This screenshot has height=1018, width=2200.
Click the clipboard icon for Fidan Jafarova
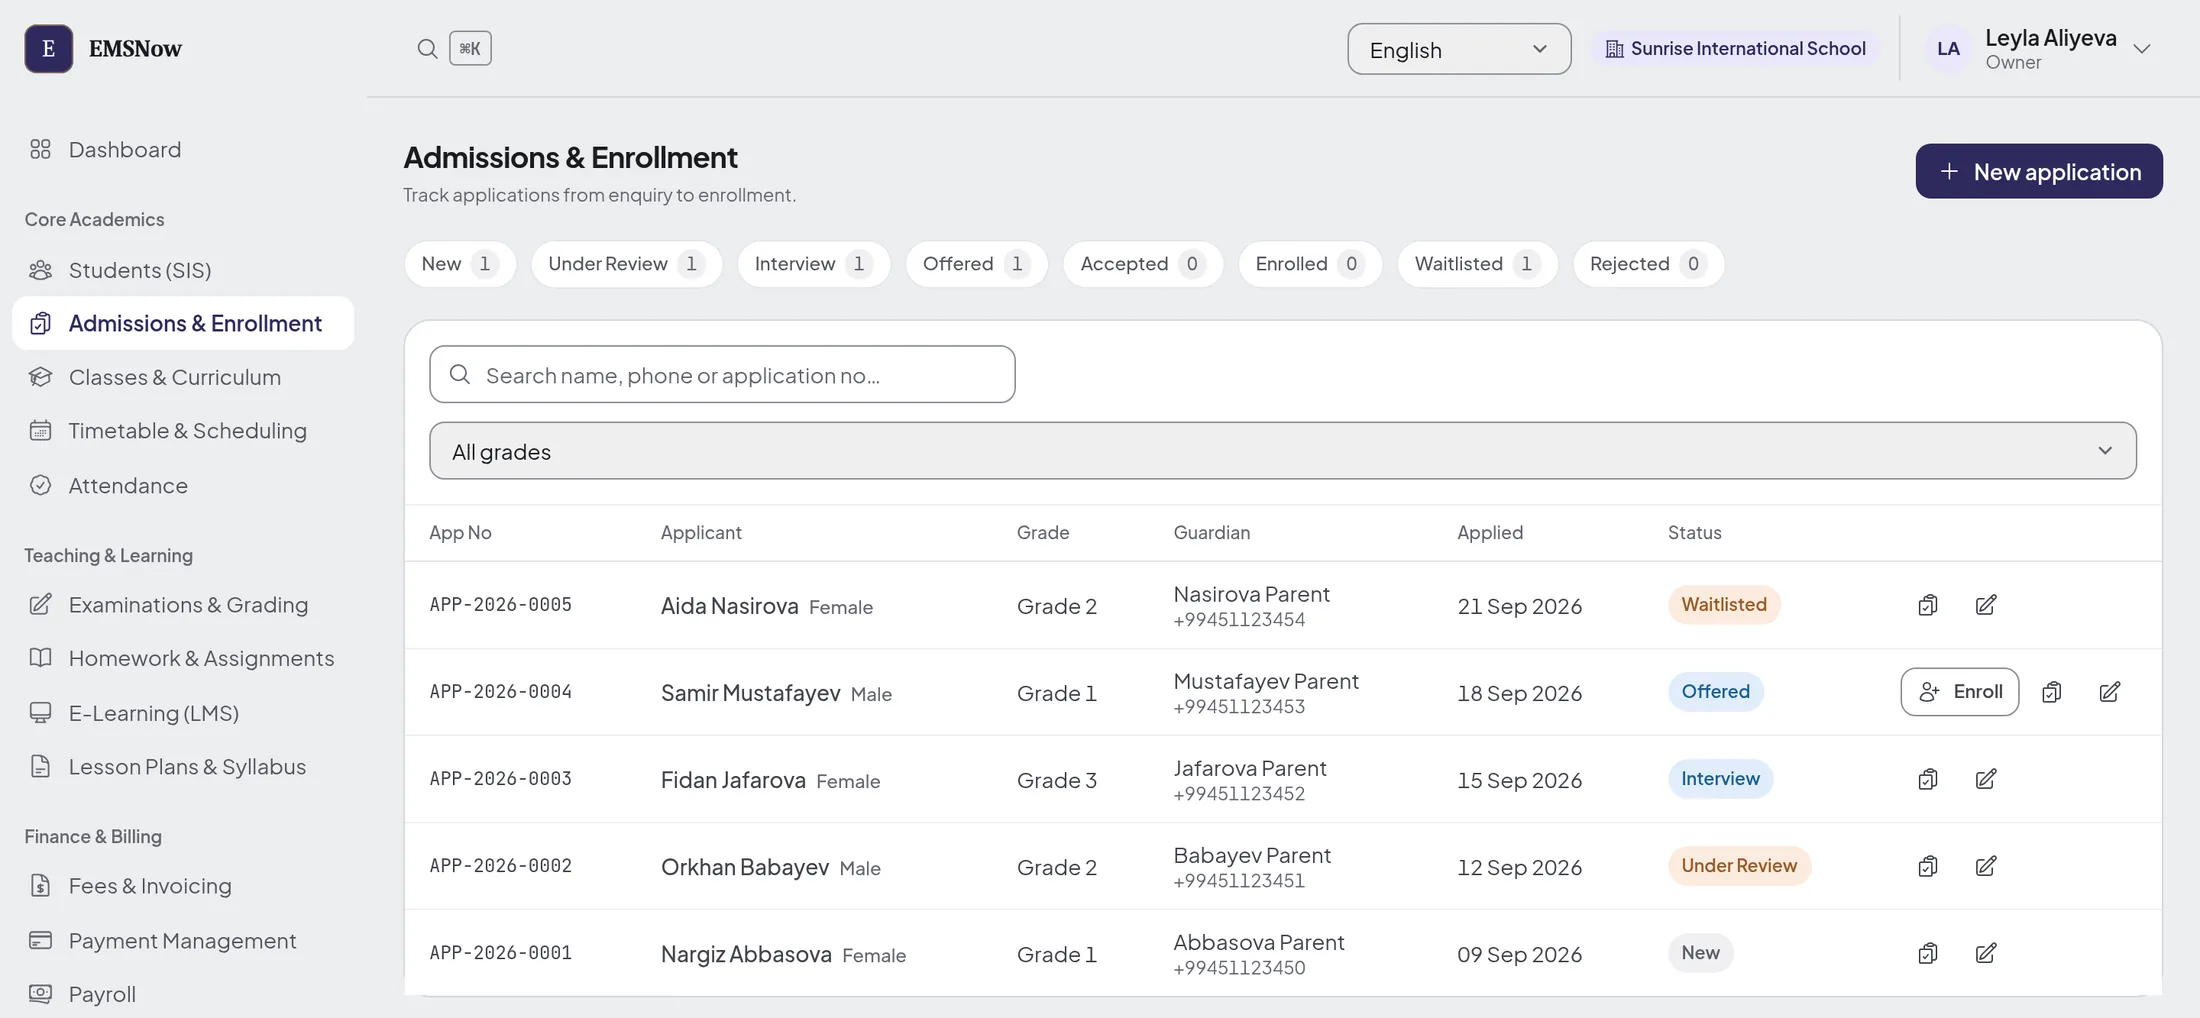coord(1928,779)
